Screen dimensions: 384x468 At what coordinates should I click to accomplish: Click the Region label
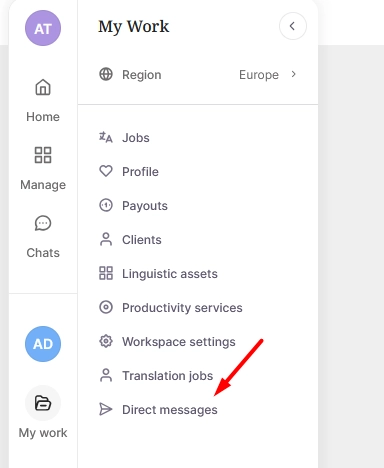coord(142,75)
